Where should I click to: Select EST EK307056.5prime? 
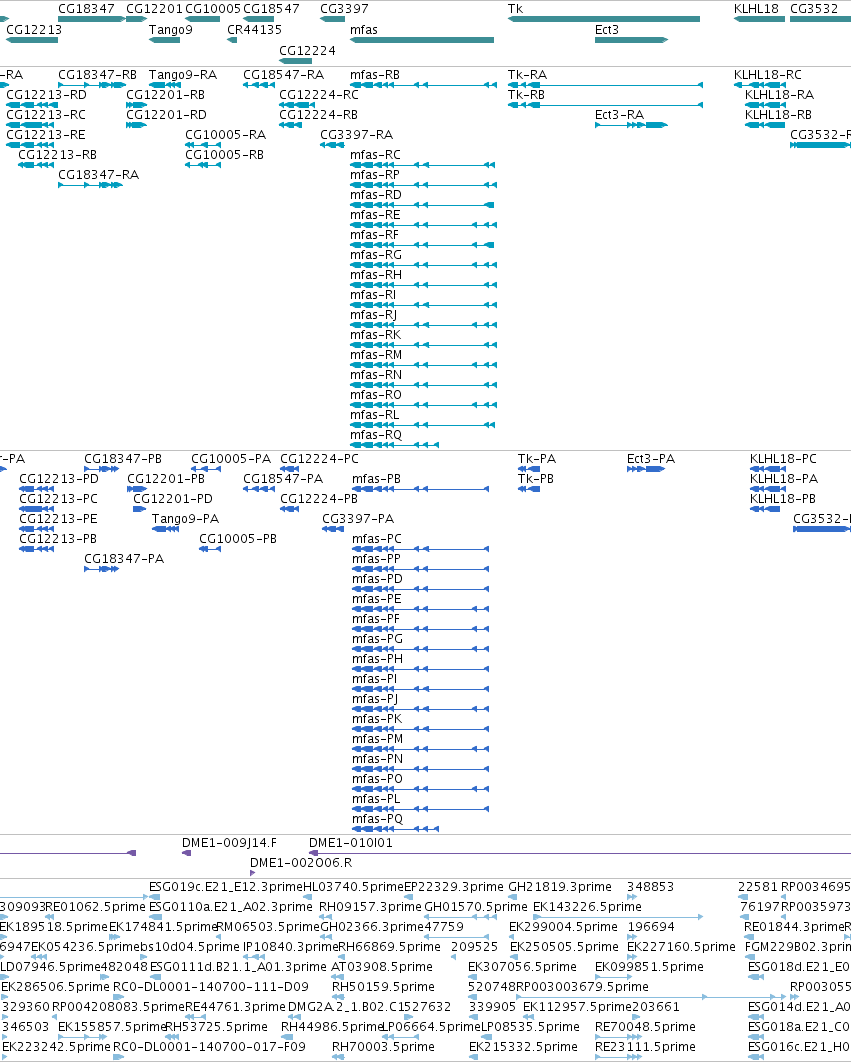522,967
